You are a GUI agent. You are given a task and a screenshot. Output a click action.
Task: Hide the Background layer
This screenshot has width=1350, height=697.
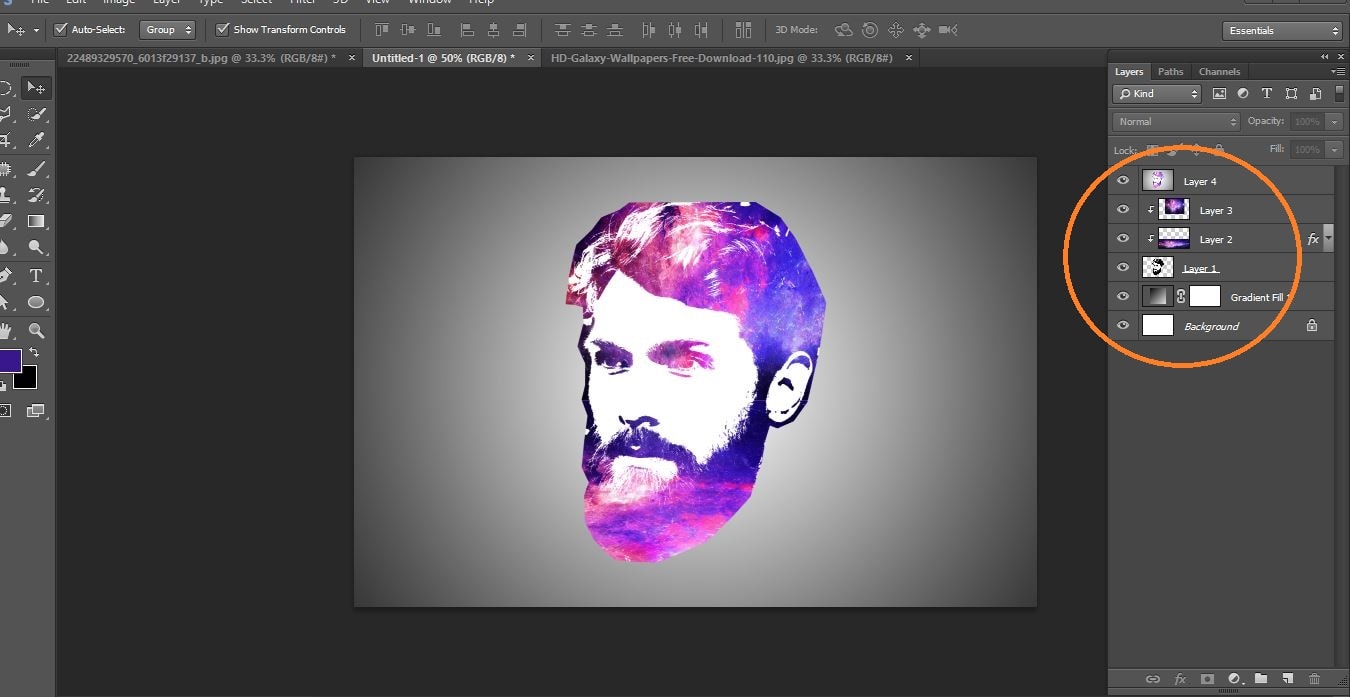tap(1123, 325)
